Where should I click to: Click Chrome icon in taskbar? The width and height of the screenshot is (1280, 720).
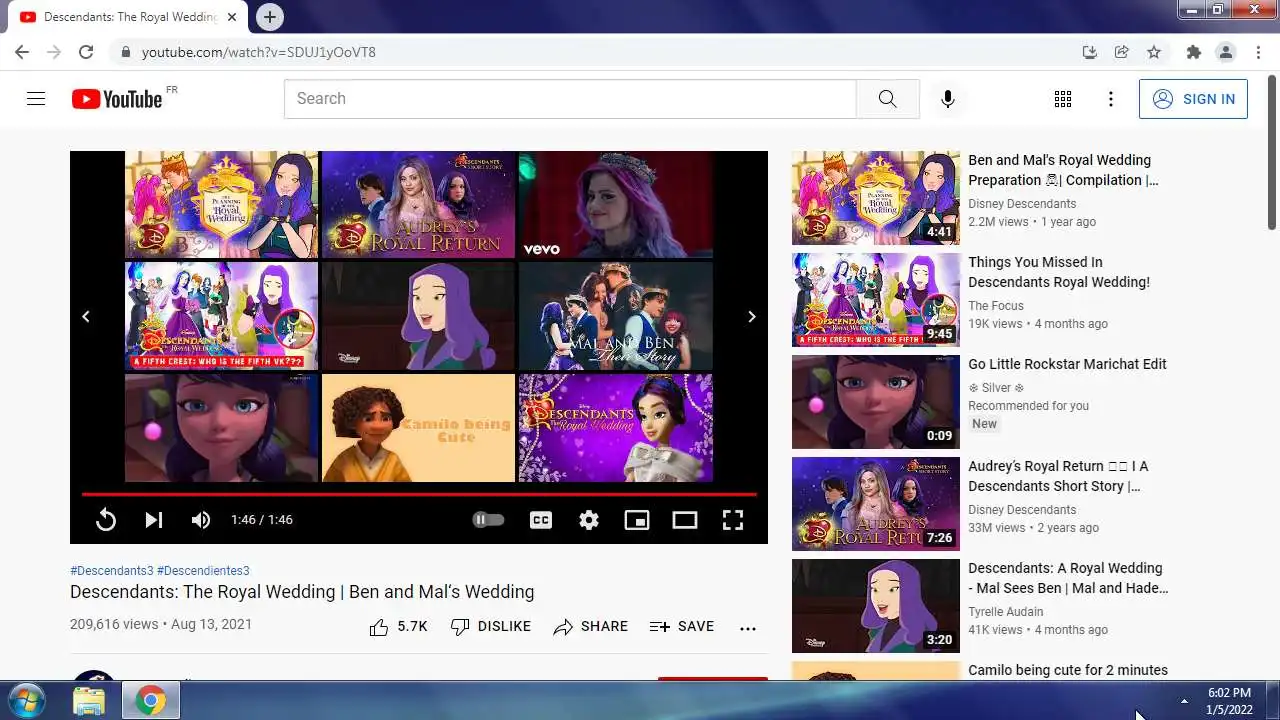(151, 701)
